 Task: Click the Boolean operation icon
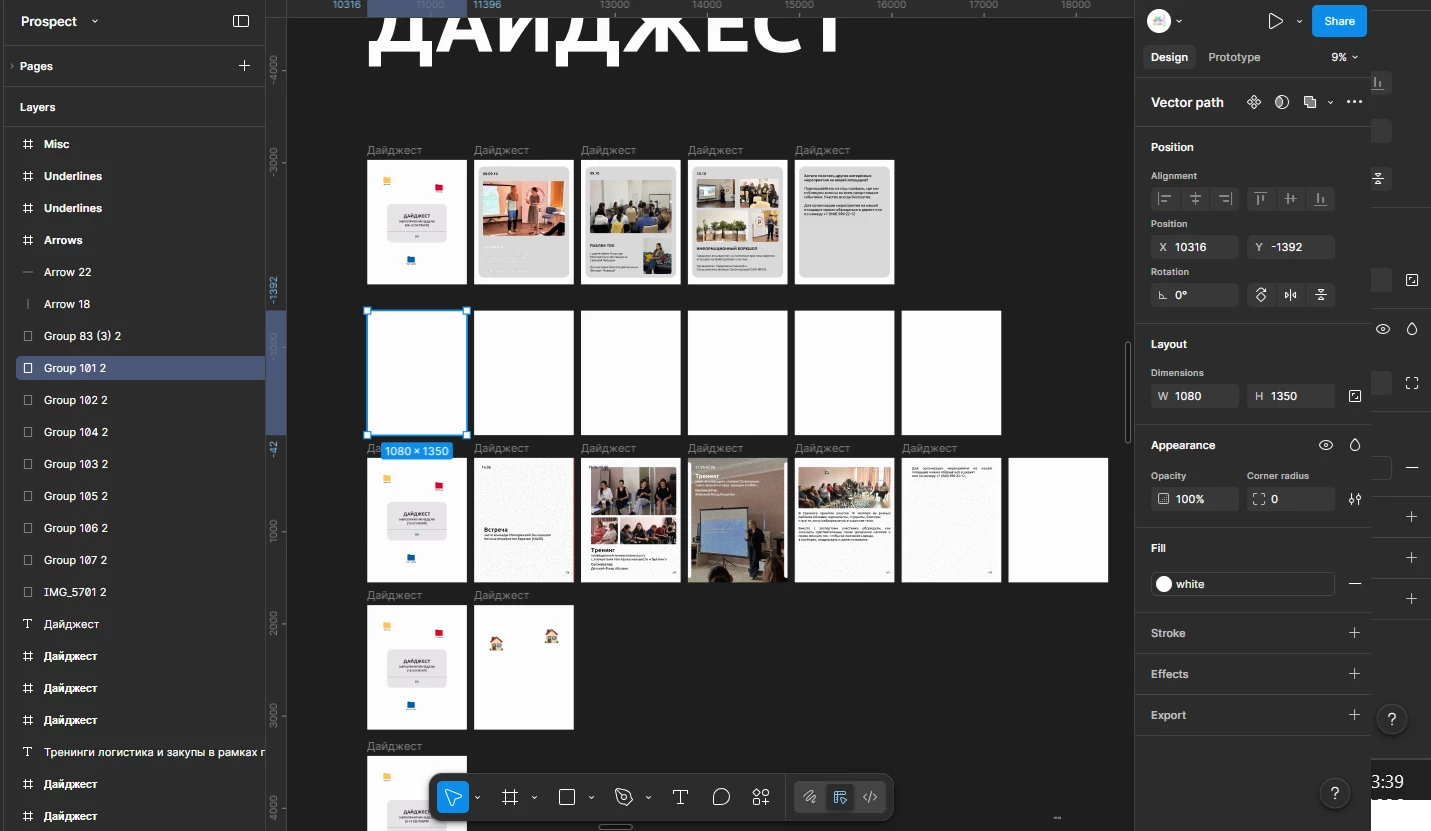tap(1310, 102)
